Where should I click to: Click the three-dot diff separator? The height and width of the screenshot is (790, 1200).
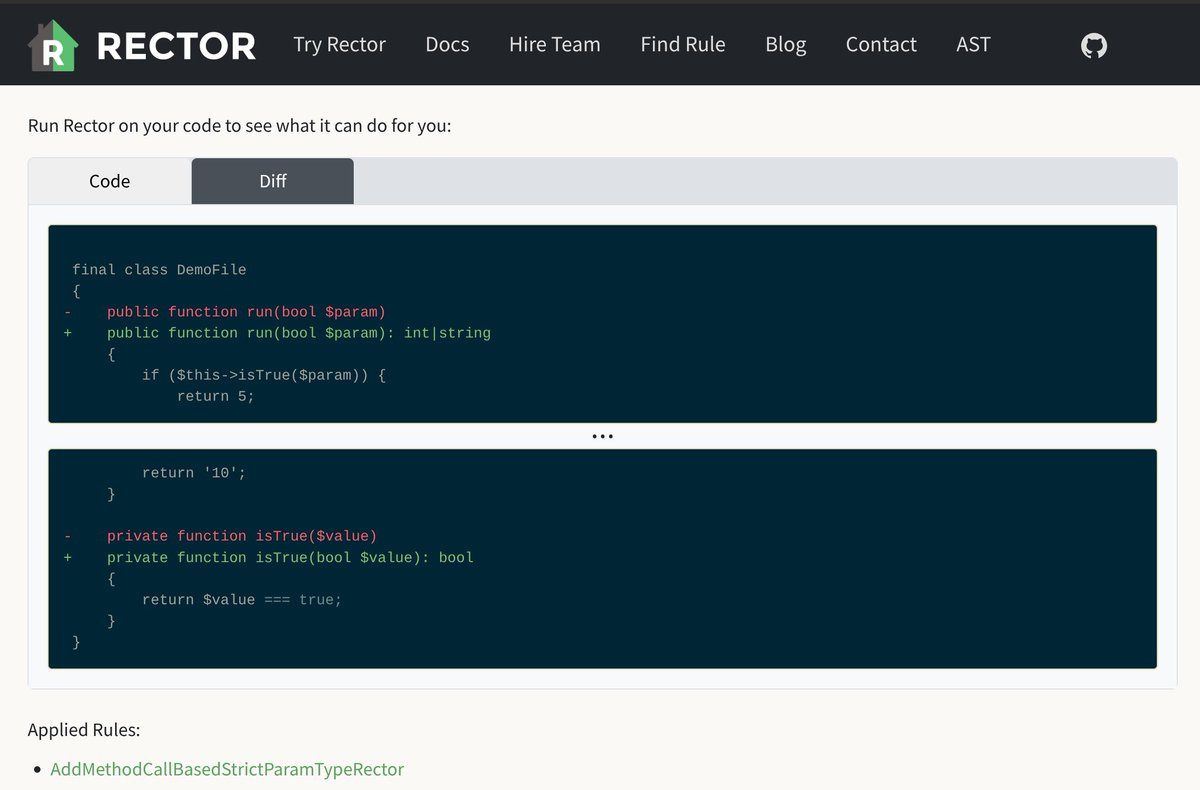coord(602,436)
